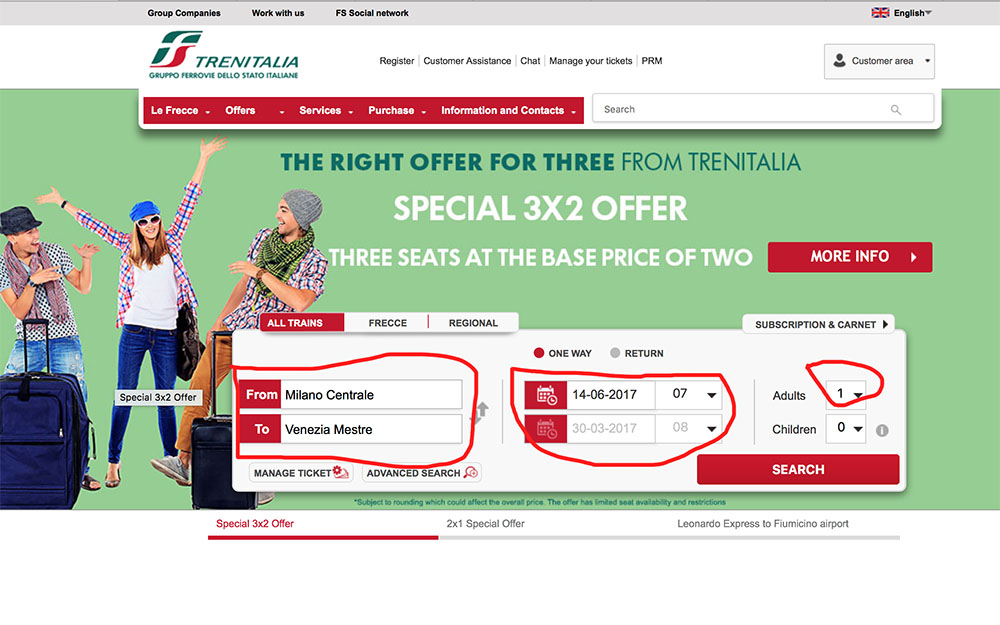This screenshot has height=625, width=1000.
Task: Open the Le Frecce menu
Action: 180,110
